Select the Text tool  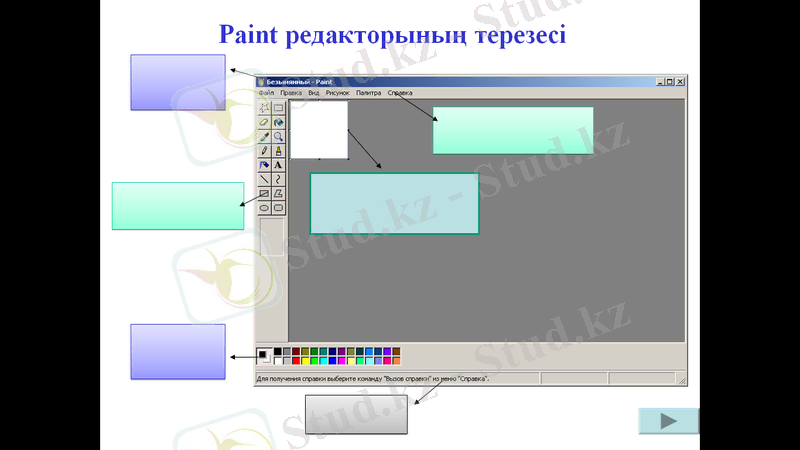click(279, 165)
